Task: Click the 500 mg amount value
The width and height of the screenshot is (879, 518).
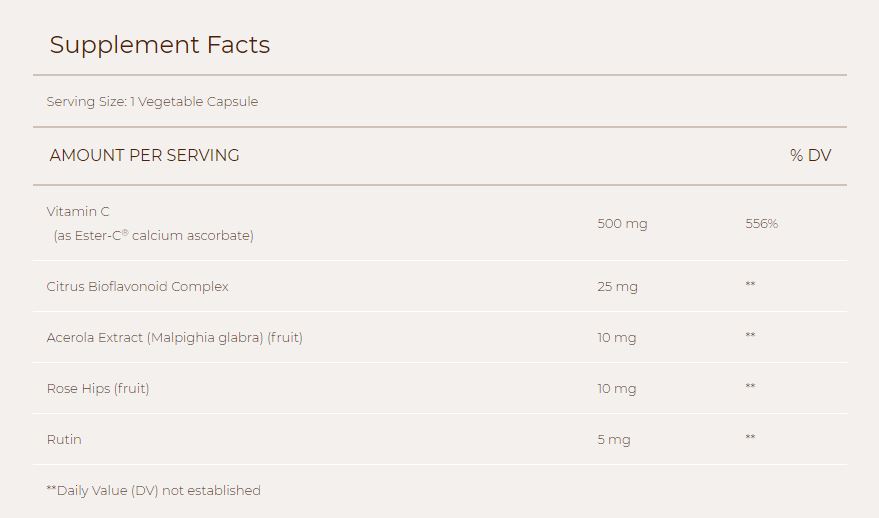Action: coord(622,224)
